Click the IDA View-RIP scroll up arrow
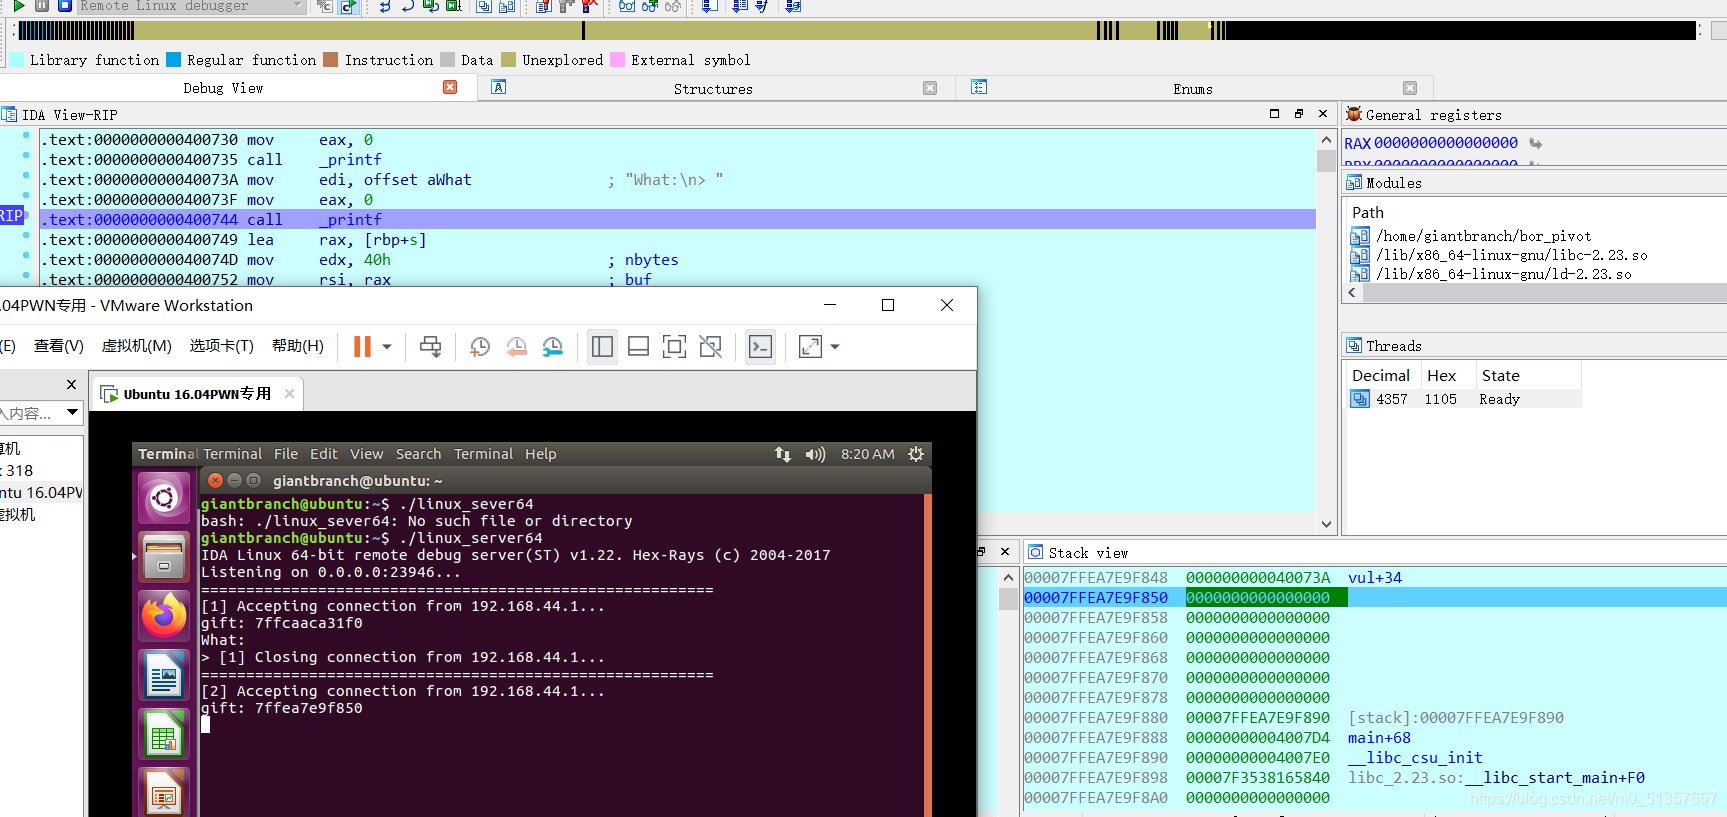 (1326, 140)
